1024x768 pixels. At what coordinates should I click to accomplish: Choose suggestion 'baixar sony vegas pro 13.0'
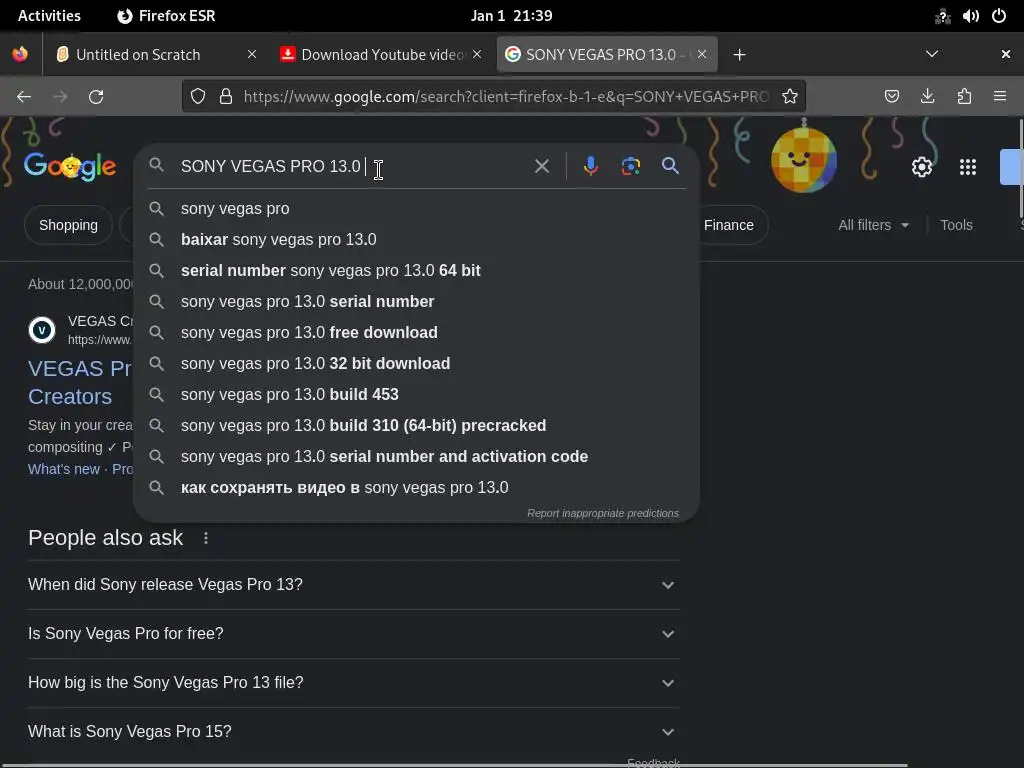(x=417, y=240)
